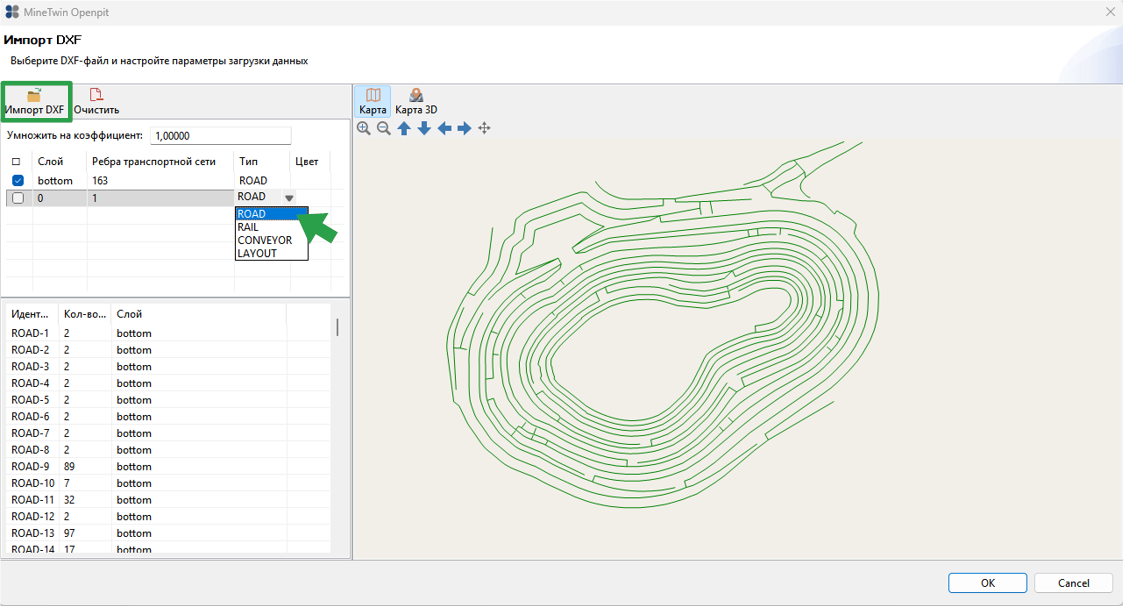This screenshot has height=606, width=1123.
Task: Pan the map down with the arrow icon
Action: (424, 128)
